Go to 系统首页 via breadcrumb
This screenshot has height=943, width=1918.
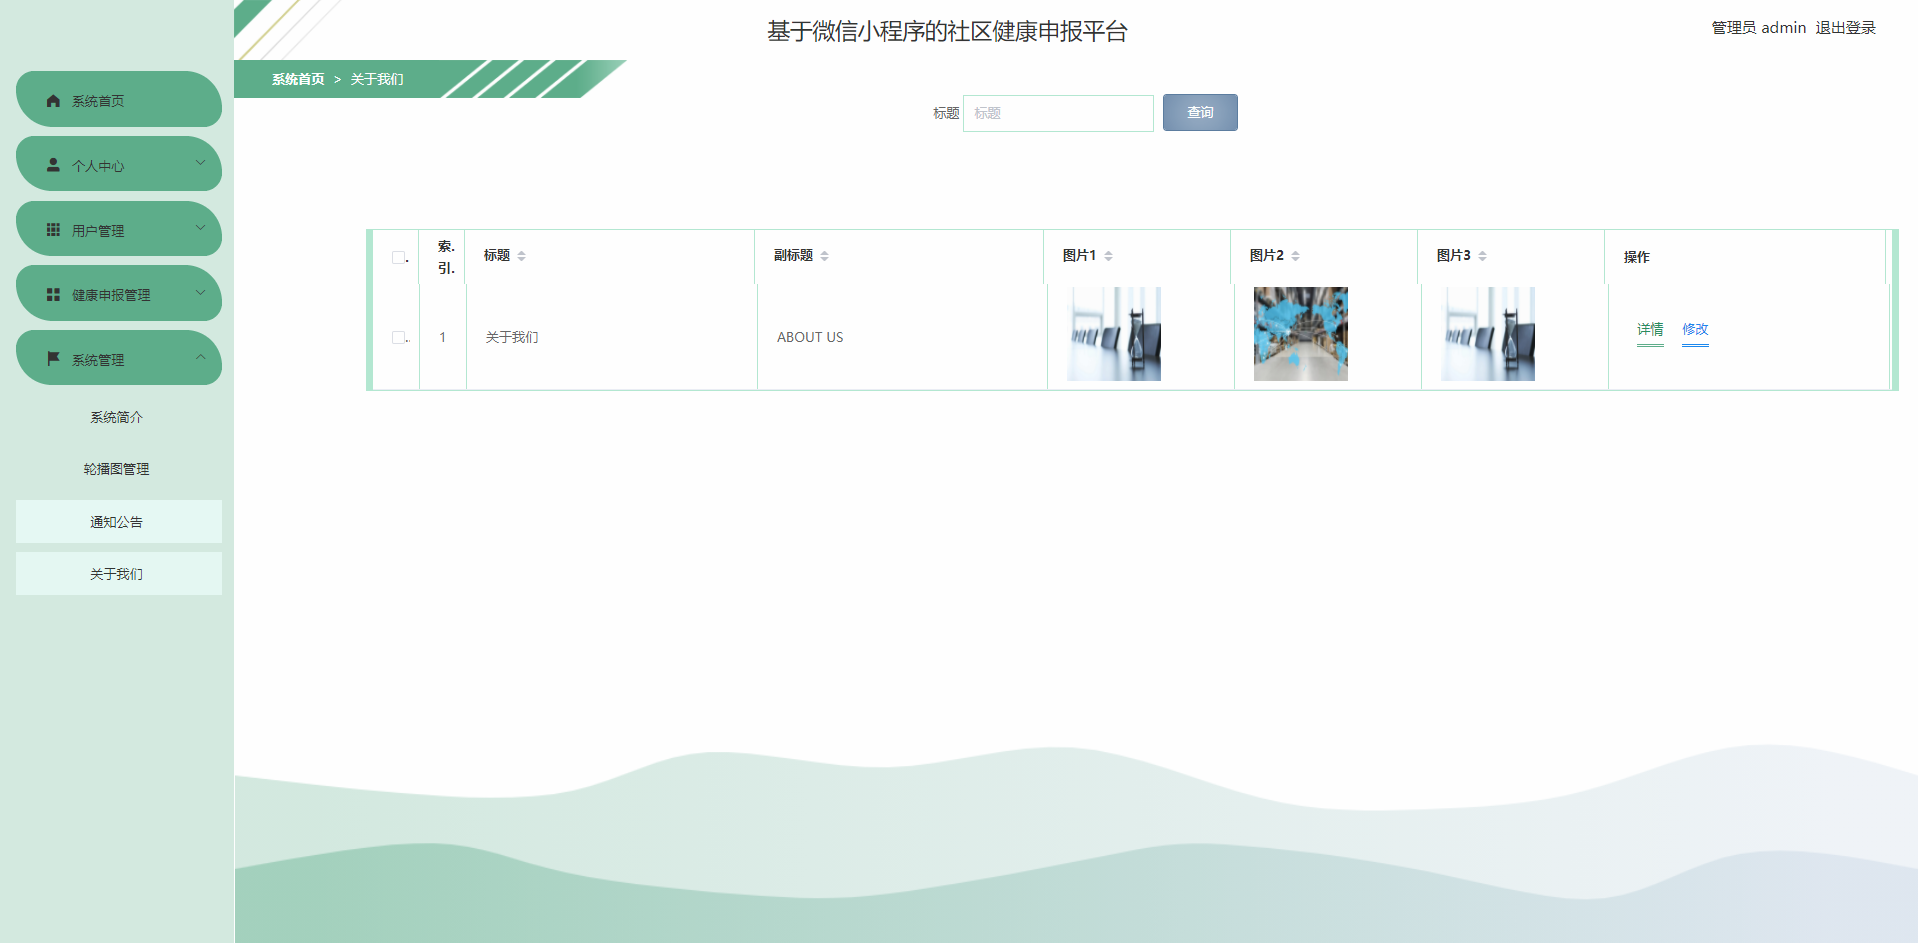298,79
